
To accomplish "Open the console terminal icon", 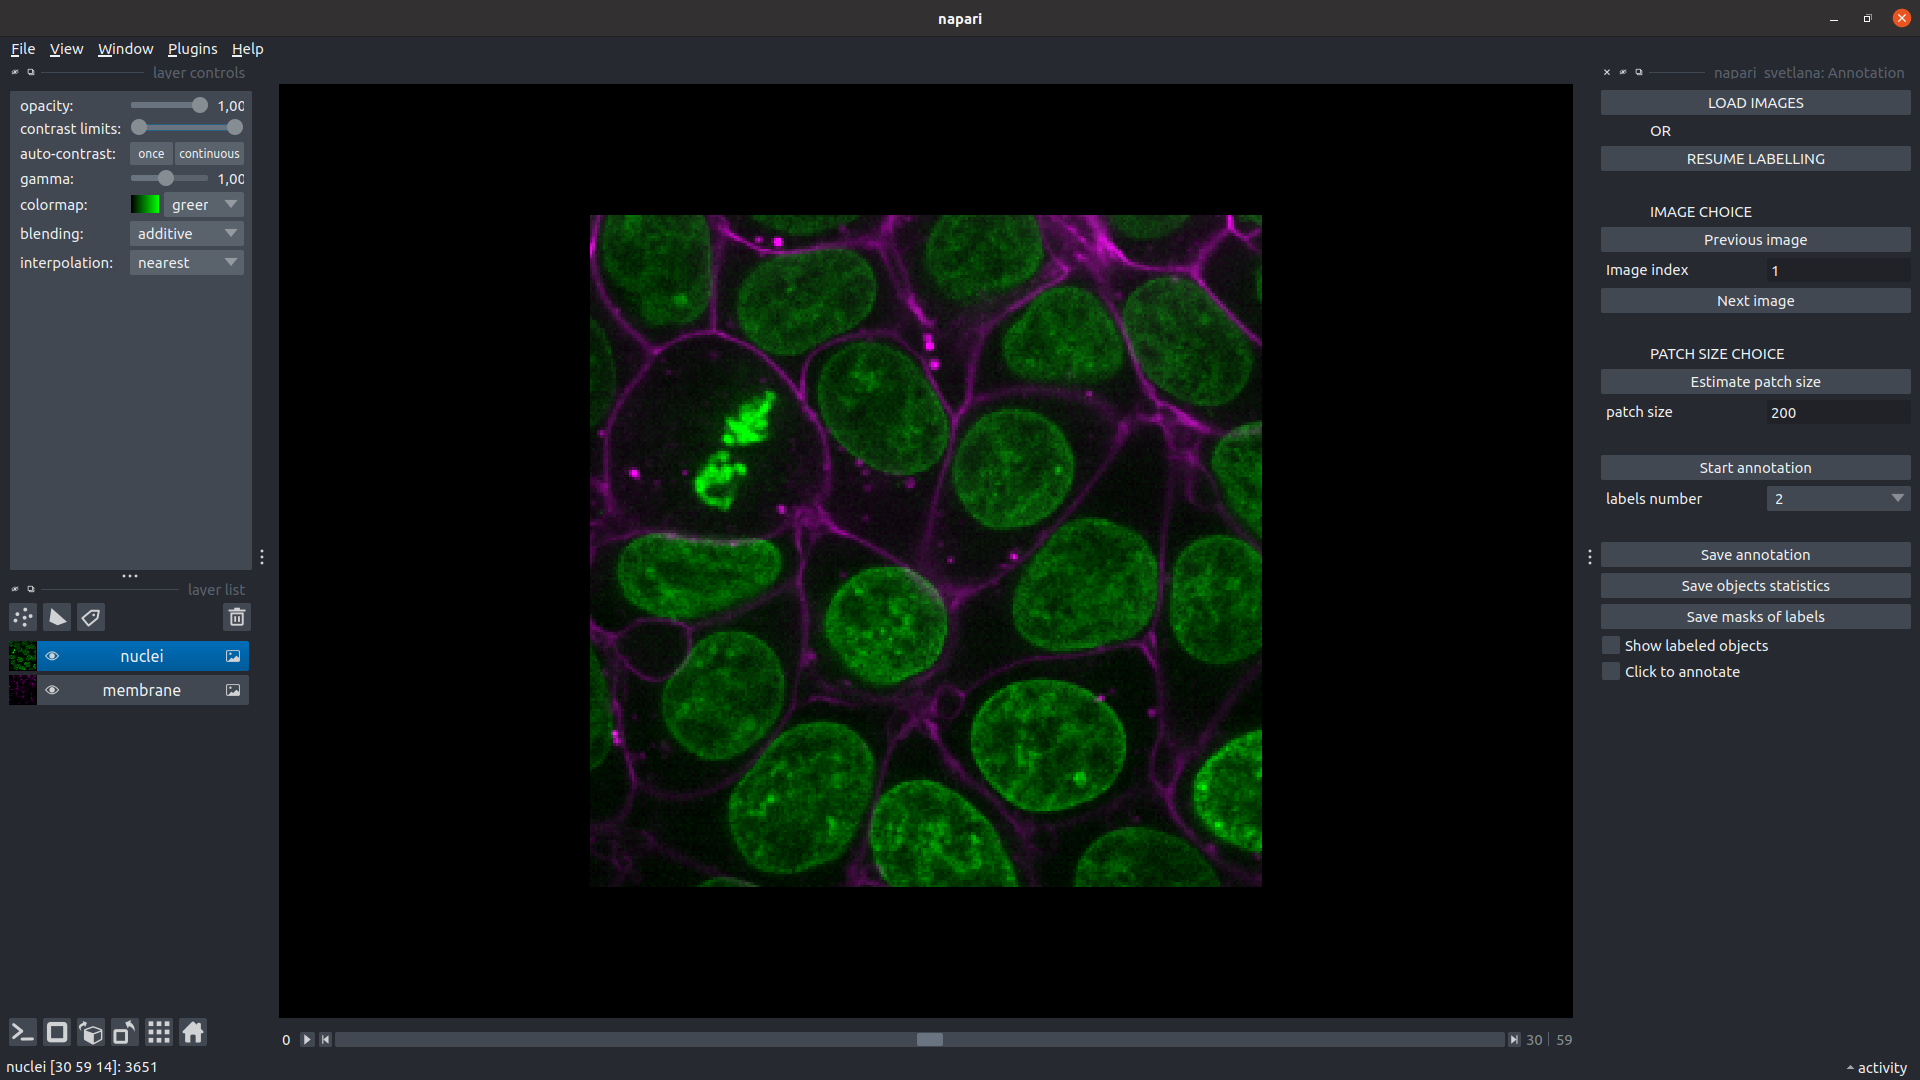I will click(x=22, y=1032).
